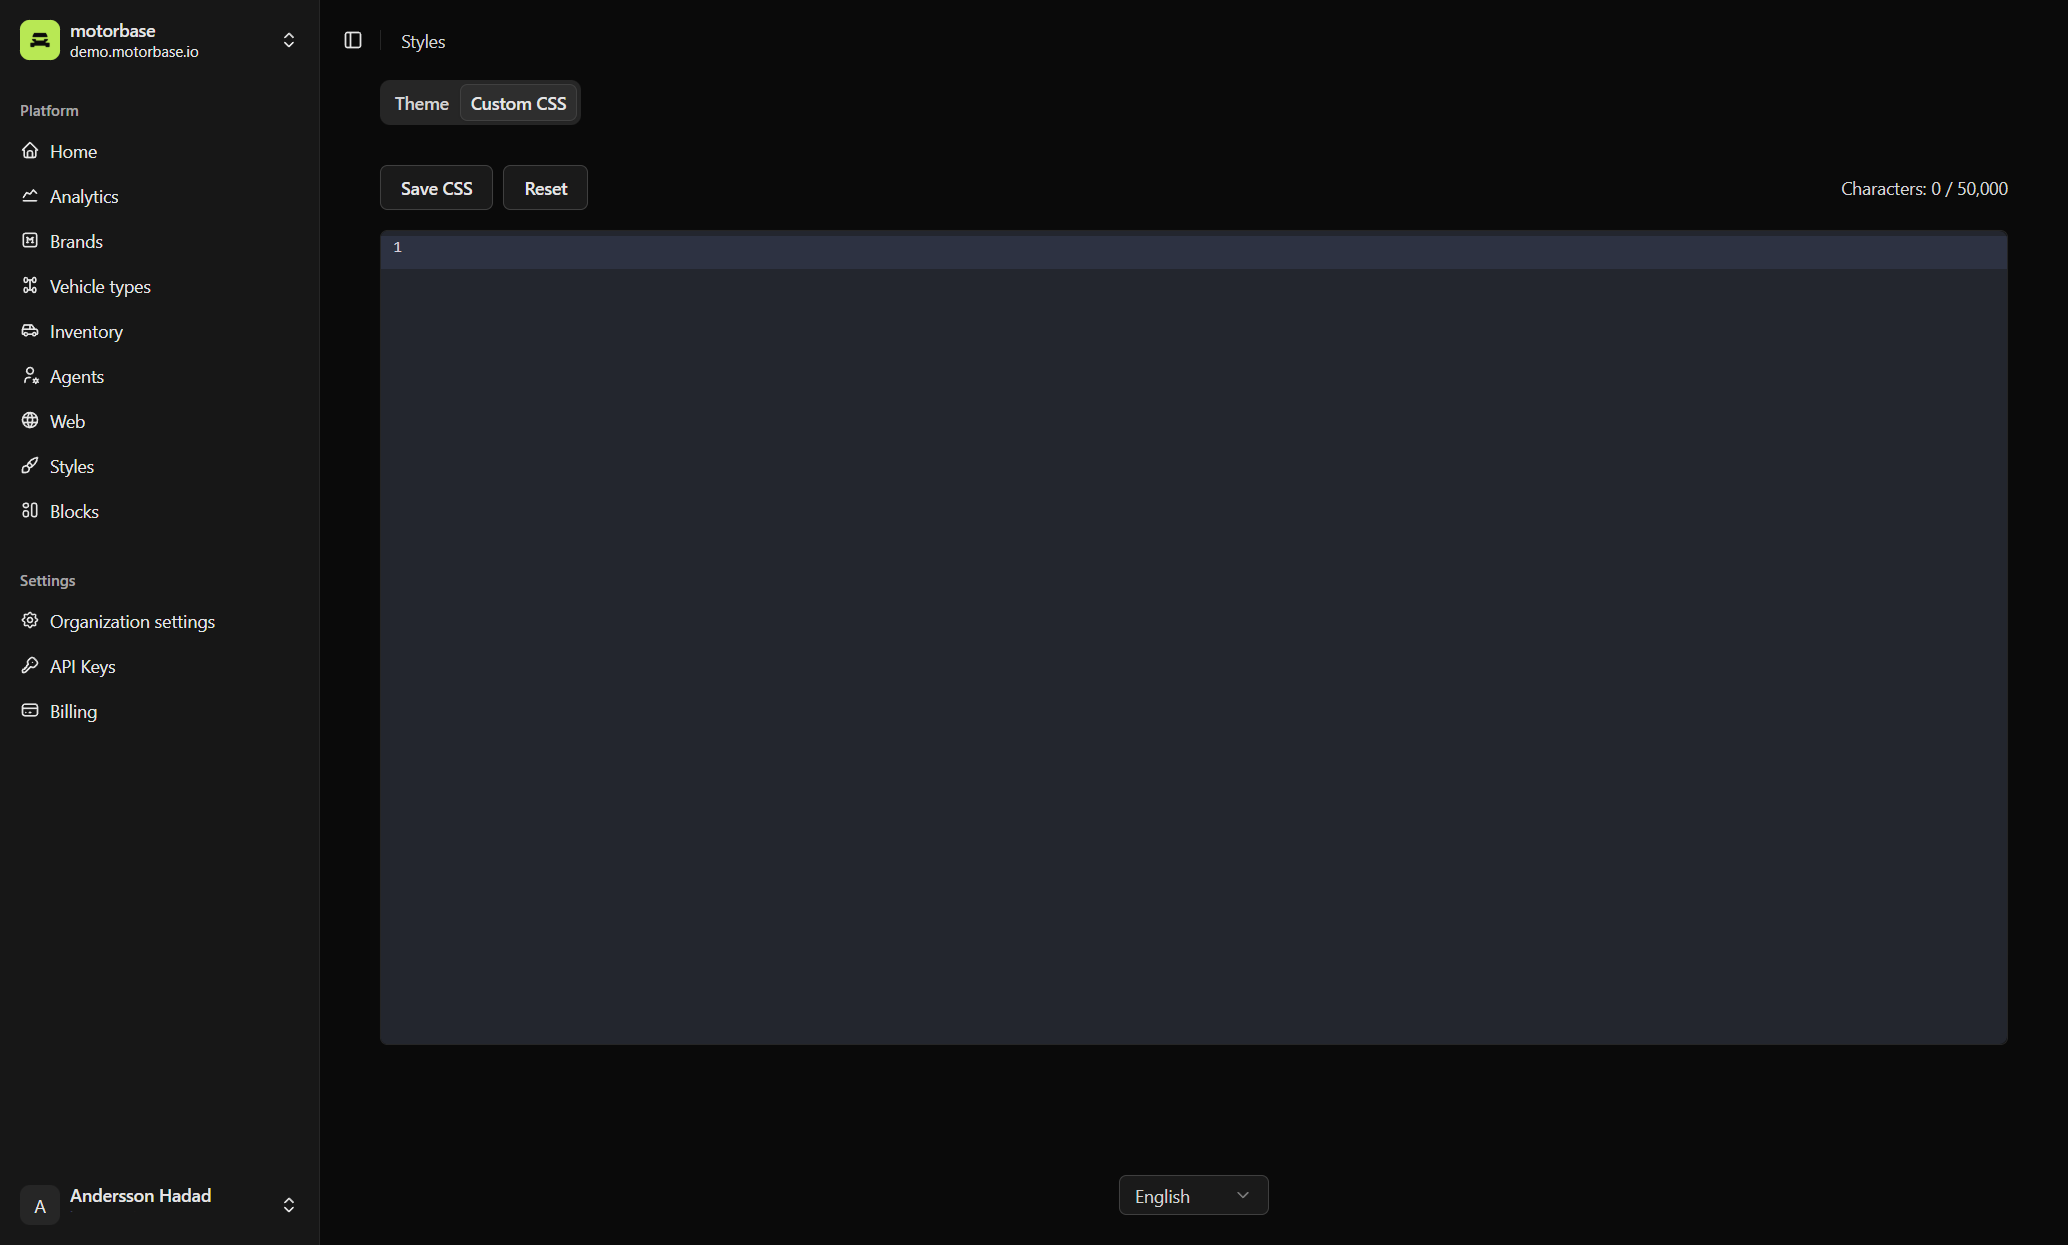
Task: Click the demo.motorbase.io domain text
Action: (134, 52)
